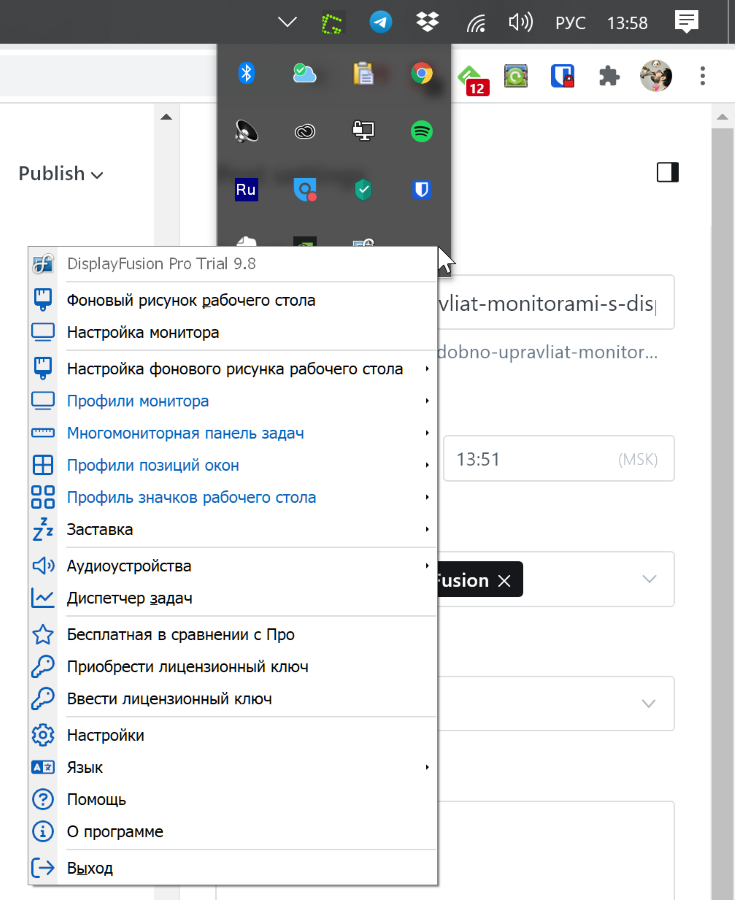Open Spotify from the tray overflow
Screen dimensions: 735x900
pos(422,131)
